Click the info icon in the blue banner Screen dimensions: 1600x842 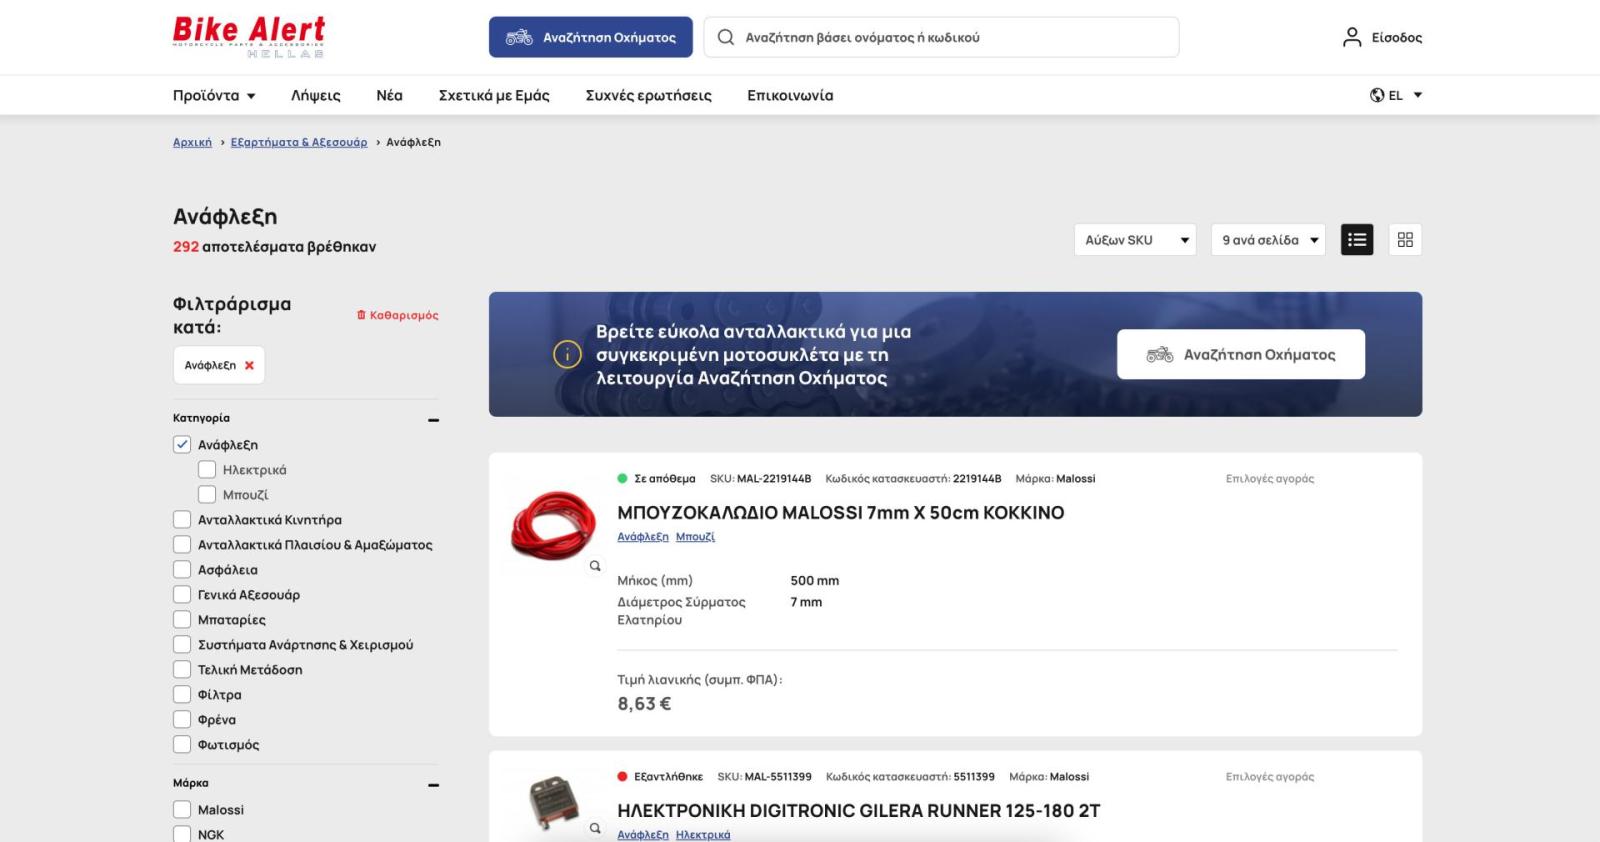point(567,354)
